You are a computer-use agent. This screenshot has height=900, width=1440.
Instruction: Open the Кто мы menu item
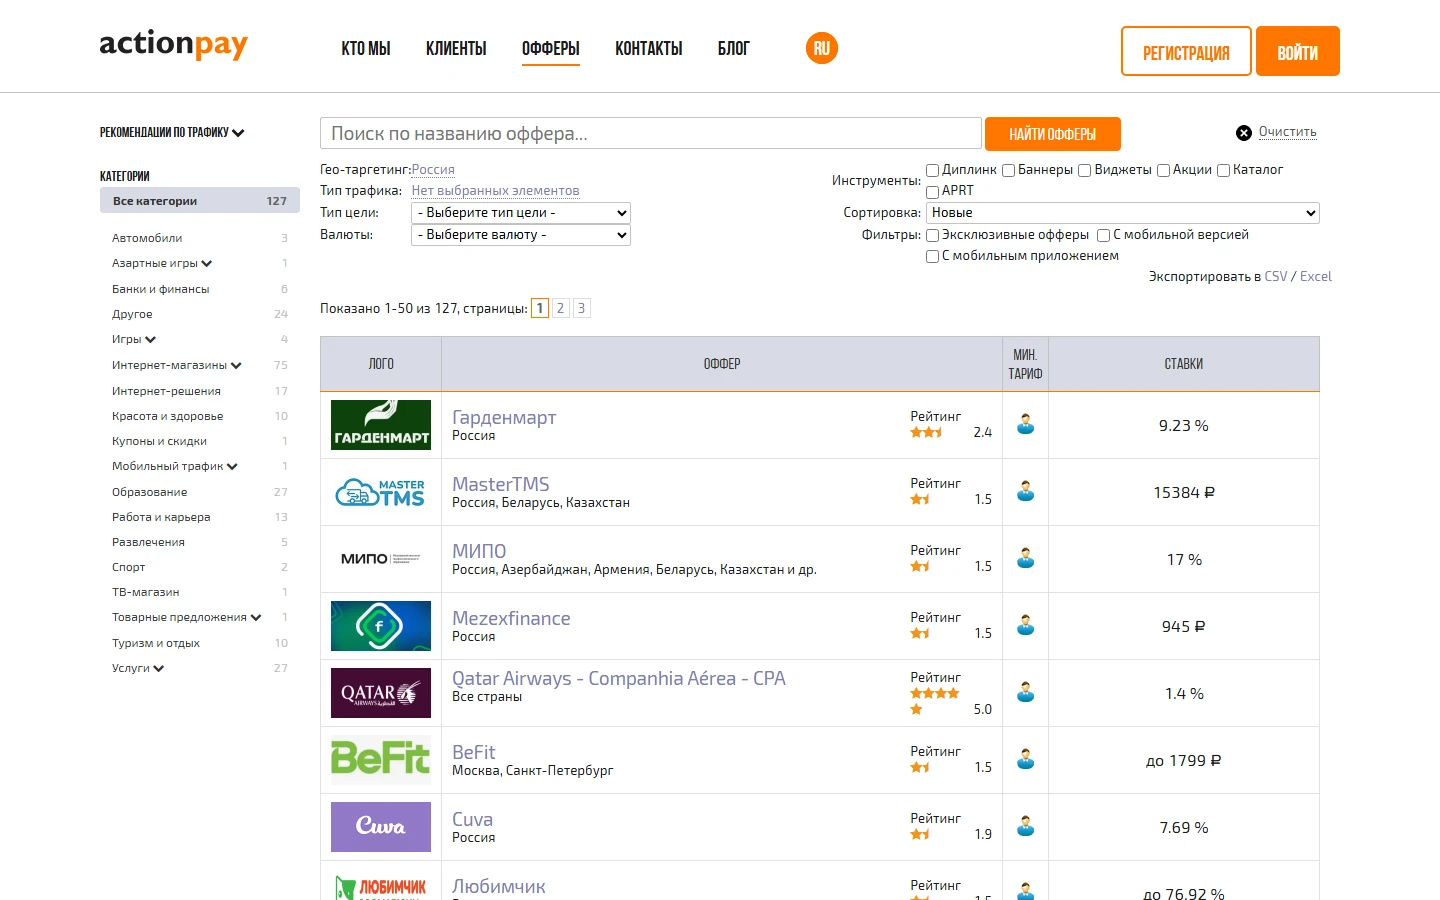click(366, 48)
